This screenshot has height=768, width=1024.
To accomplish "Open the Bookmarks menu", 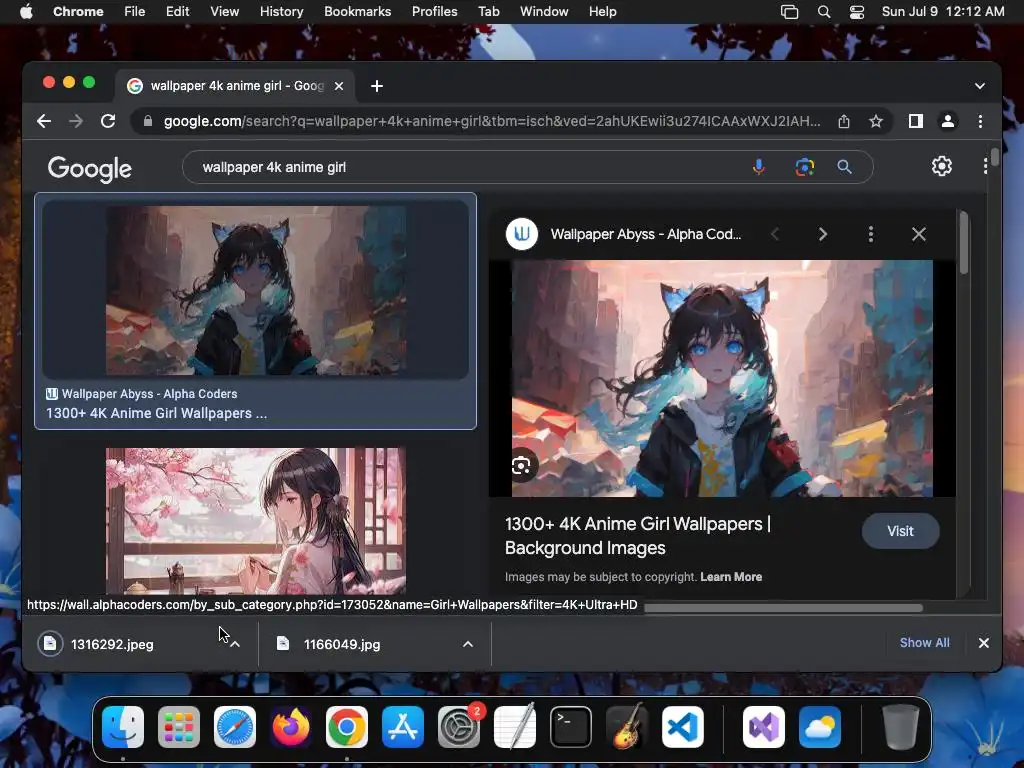I will point(357,12).
